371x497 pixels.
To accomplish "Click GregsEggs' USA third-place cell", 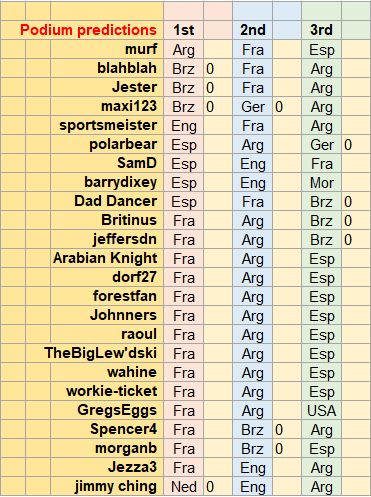I will (x=321, y=410).
